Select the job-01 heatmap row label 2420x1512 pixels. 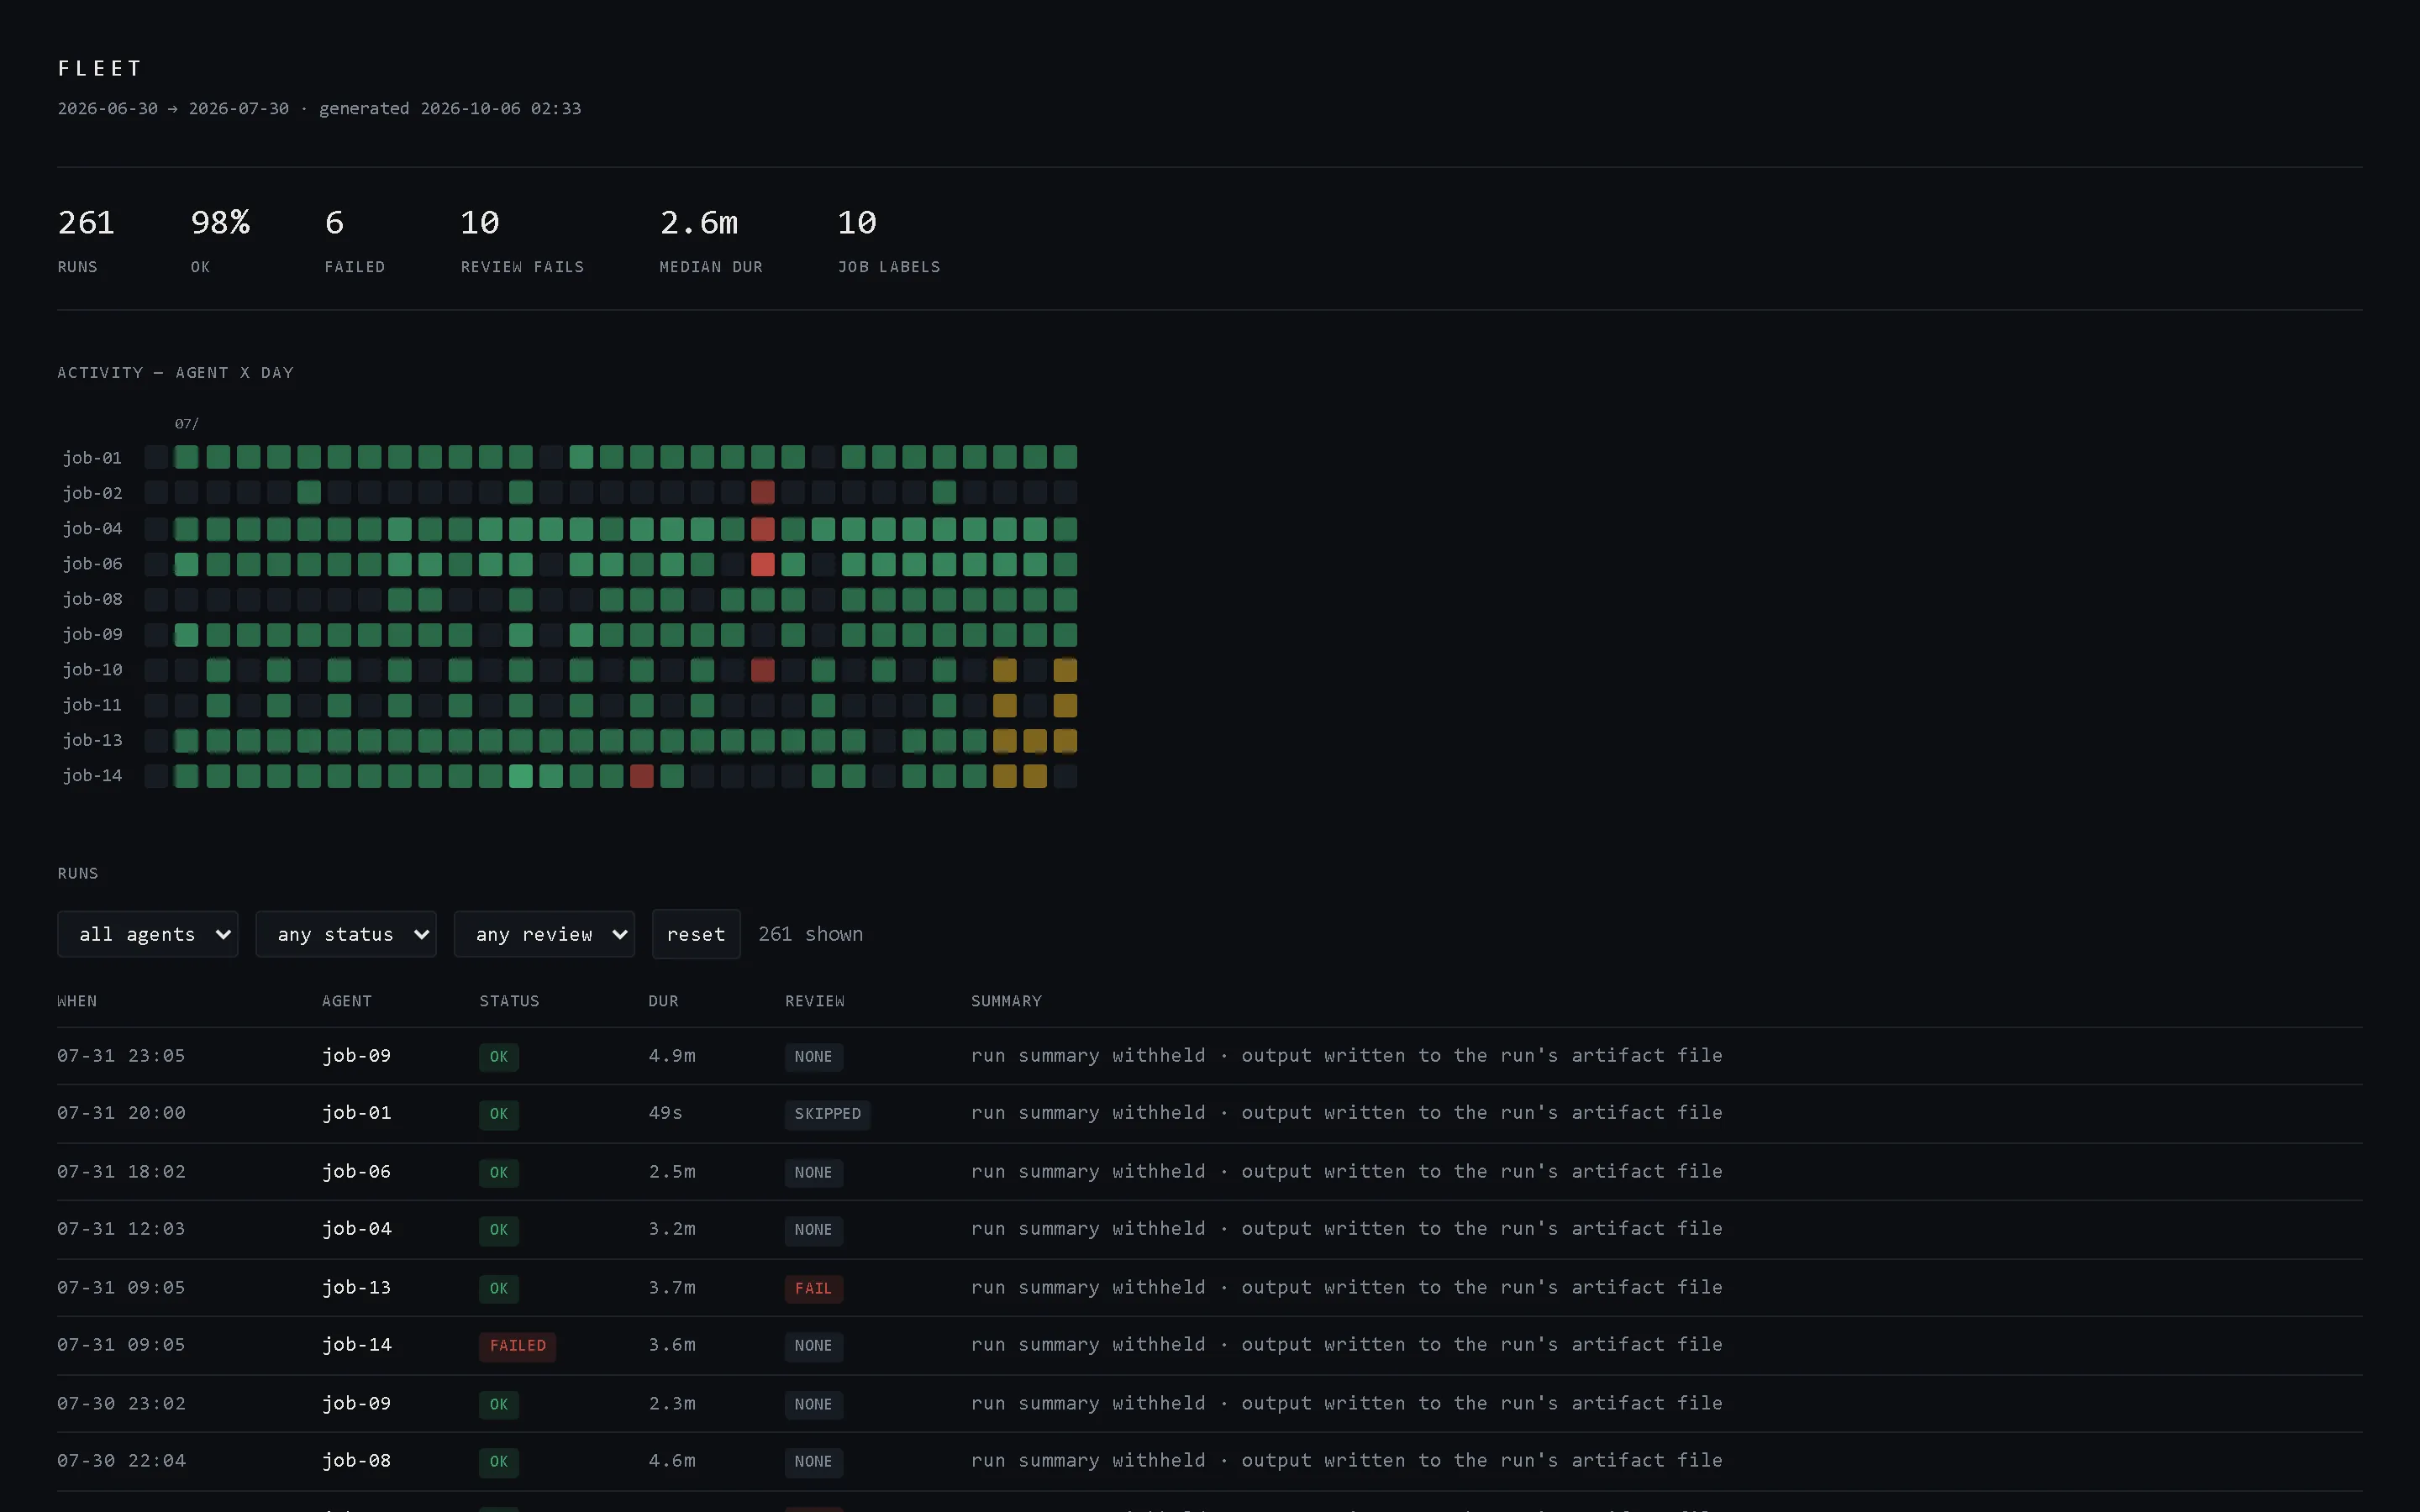92,458
